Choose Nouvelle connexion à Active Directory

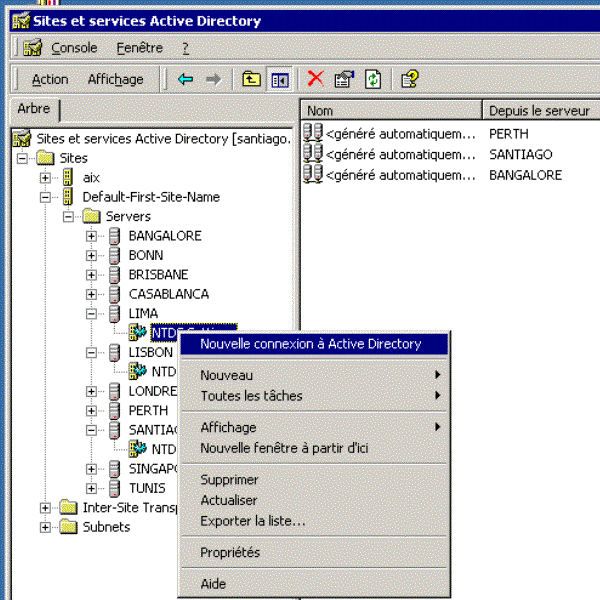coord(310,344)
